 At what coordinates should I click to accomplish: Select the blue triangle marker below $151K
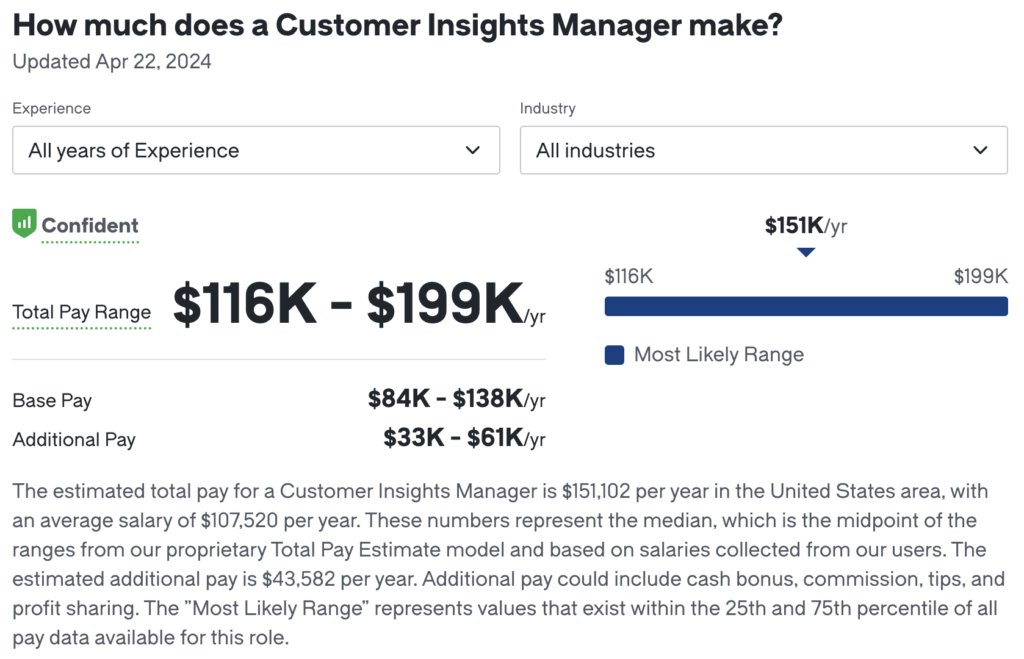click(x=806, y=253)
